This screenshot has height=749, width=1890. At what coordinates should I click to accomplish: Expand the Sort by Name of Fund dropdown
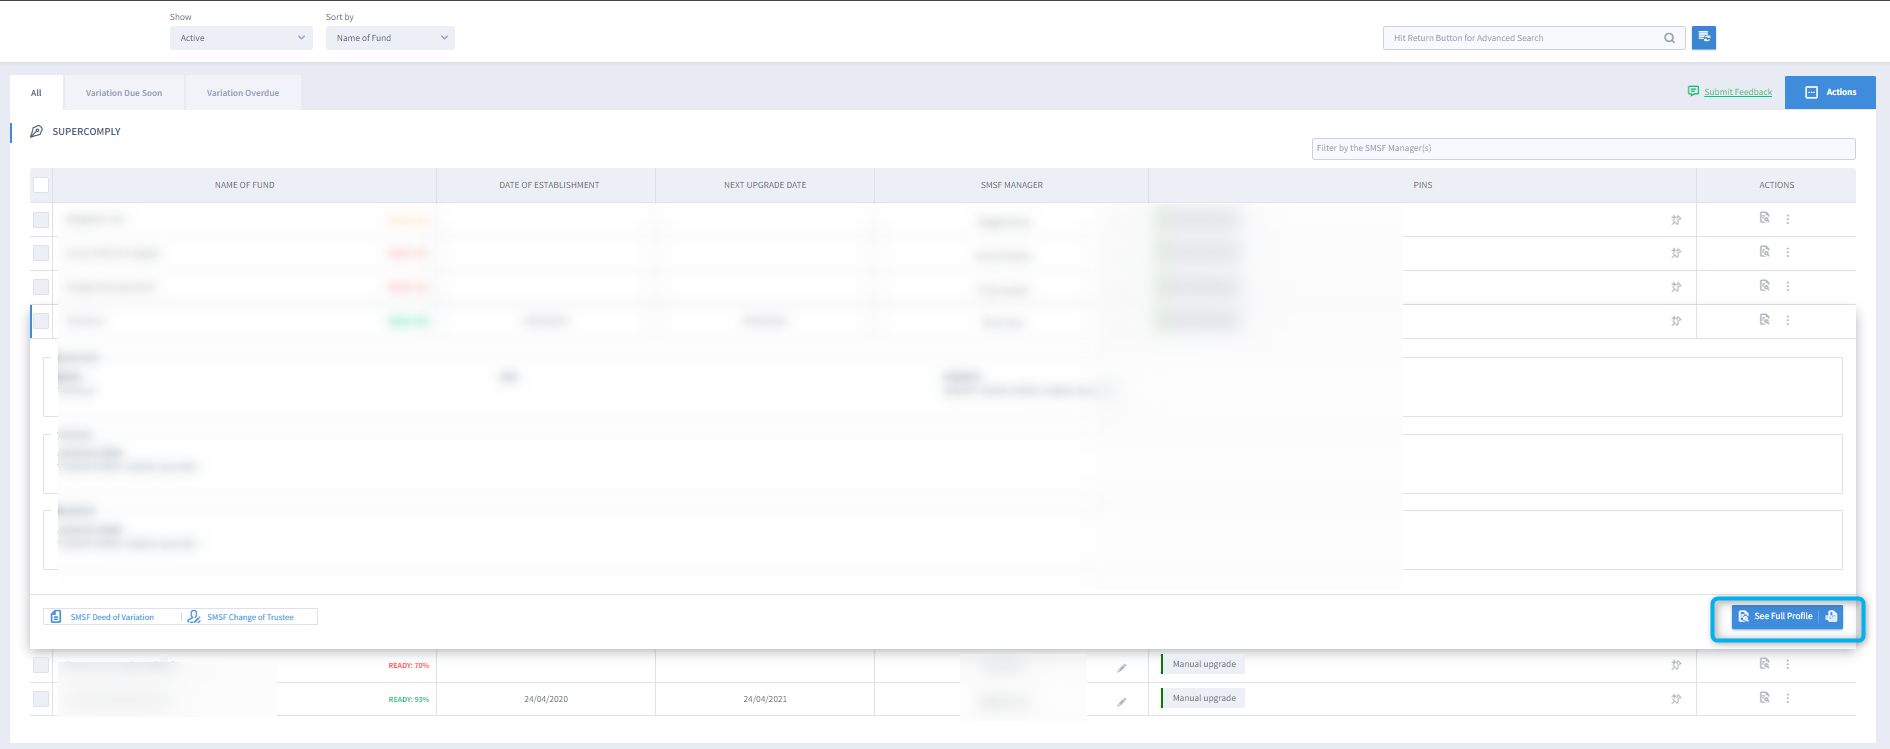(390, 38)
